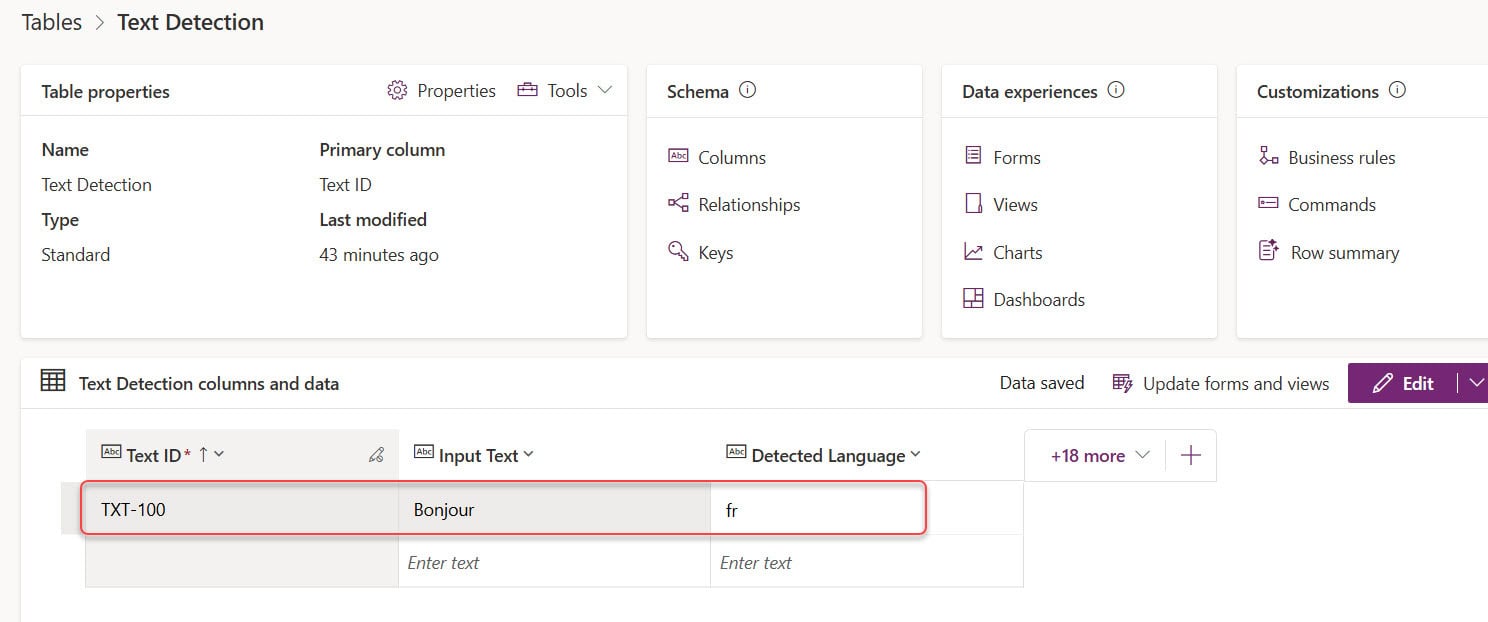Screen dimensions: 1488x622
Task: Click the Business rules flow icon
Action: point(1268,156)
